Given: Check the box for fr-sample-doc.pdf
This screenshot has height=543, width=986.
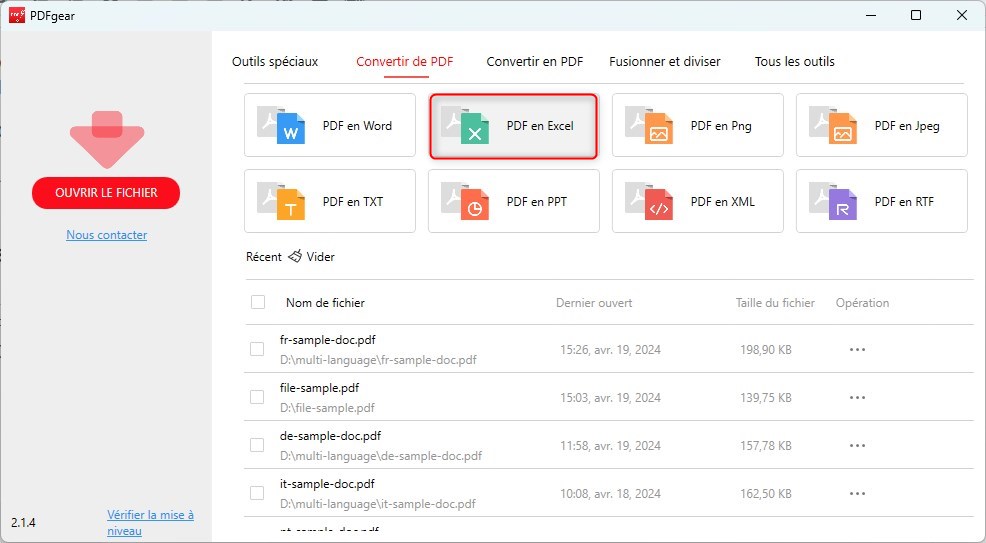Looking at the screenshot, I should (257, 349).
